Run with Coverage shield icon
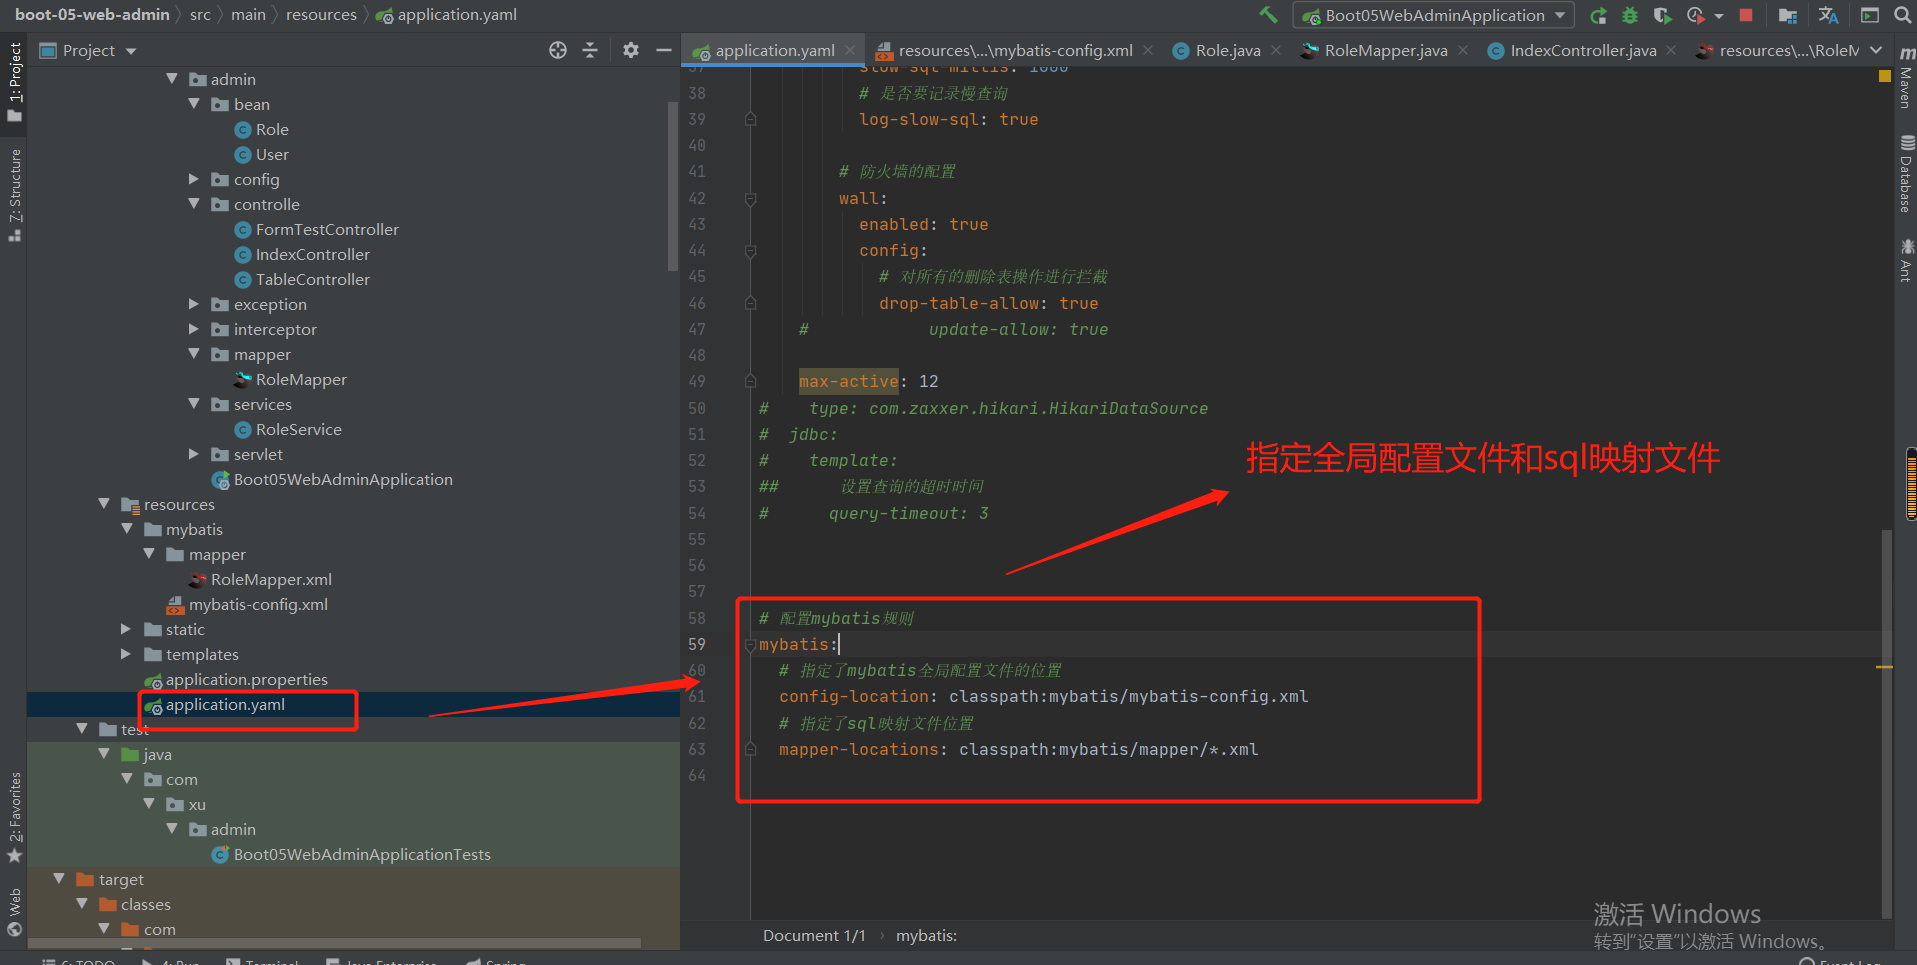 pos(1662,15)
